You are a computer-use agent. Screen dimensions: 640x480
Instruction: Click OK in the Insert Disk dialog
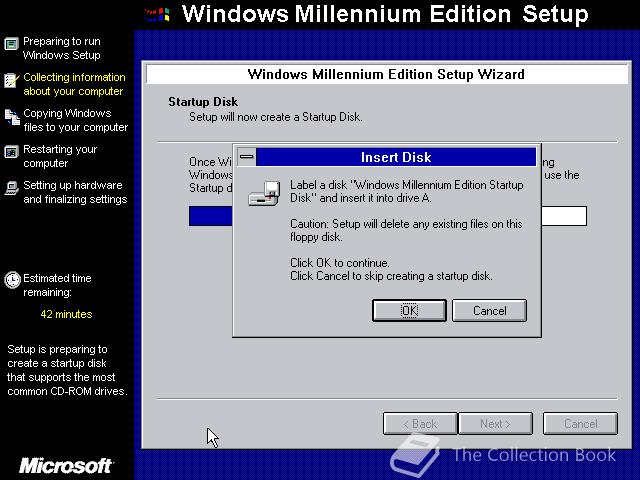(x=409, y=311)
